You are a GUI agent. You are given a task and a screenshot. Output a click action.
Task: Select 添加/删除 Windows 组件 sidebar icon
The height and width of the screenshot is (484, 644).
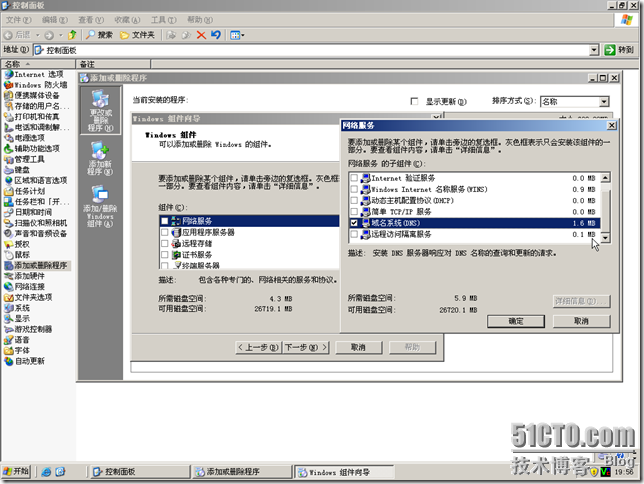click(100, 207)
